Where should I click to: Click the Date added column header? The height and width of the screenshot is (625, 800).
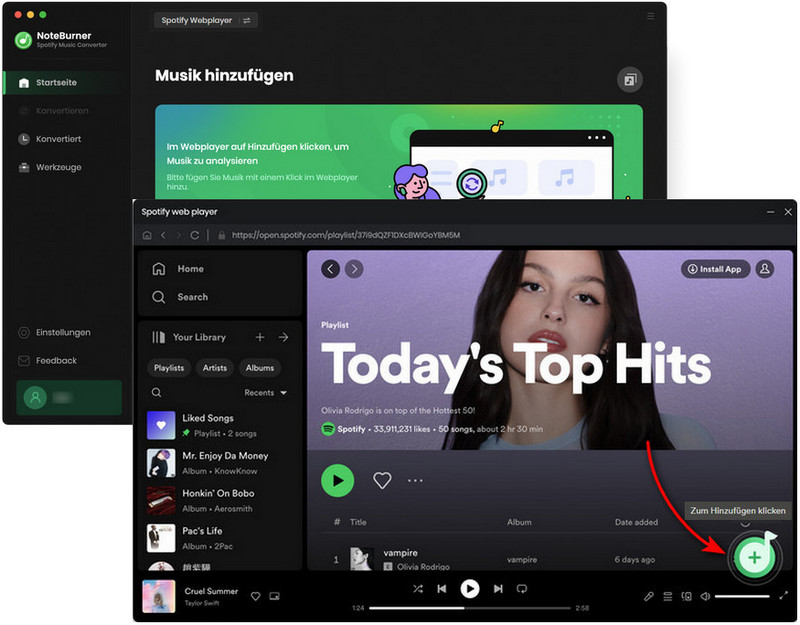[x=636, y=522]
